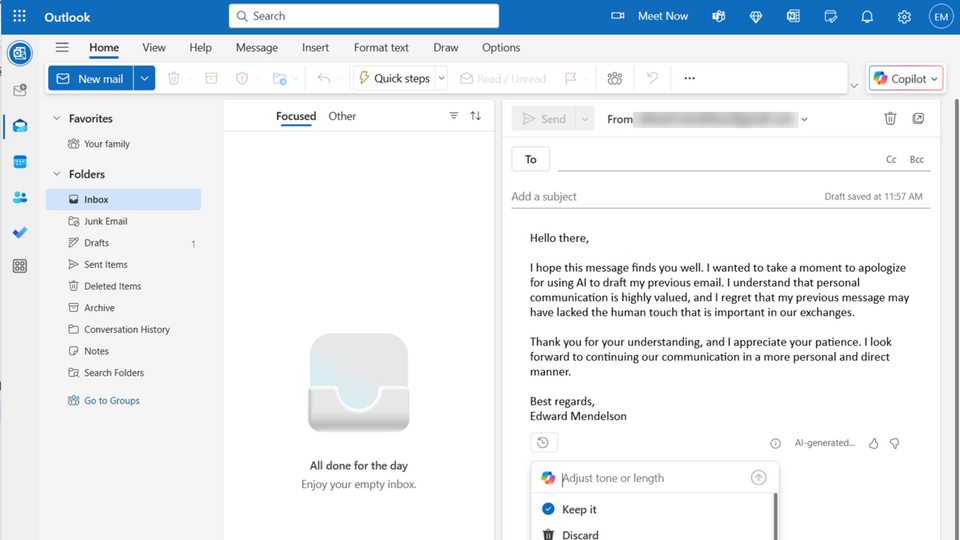Click thumbs down on AI-generated draft

pyautogui.click(x=894, y=443)
